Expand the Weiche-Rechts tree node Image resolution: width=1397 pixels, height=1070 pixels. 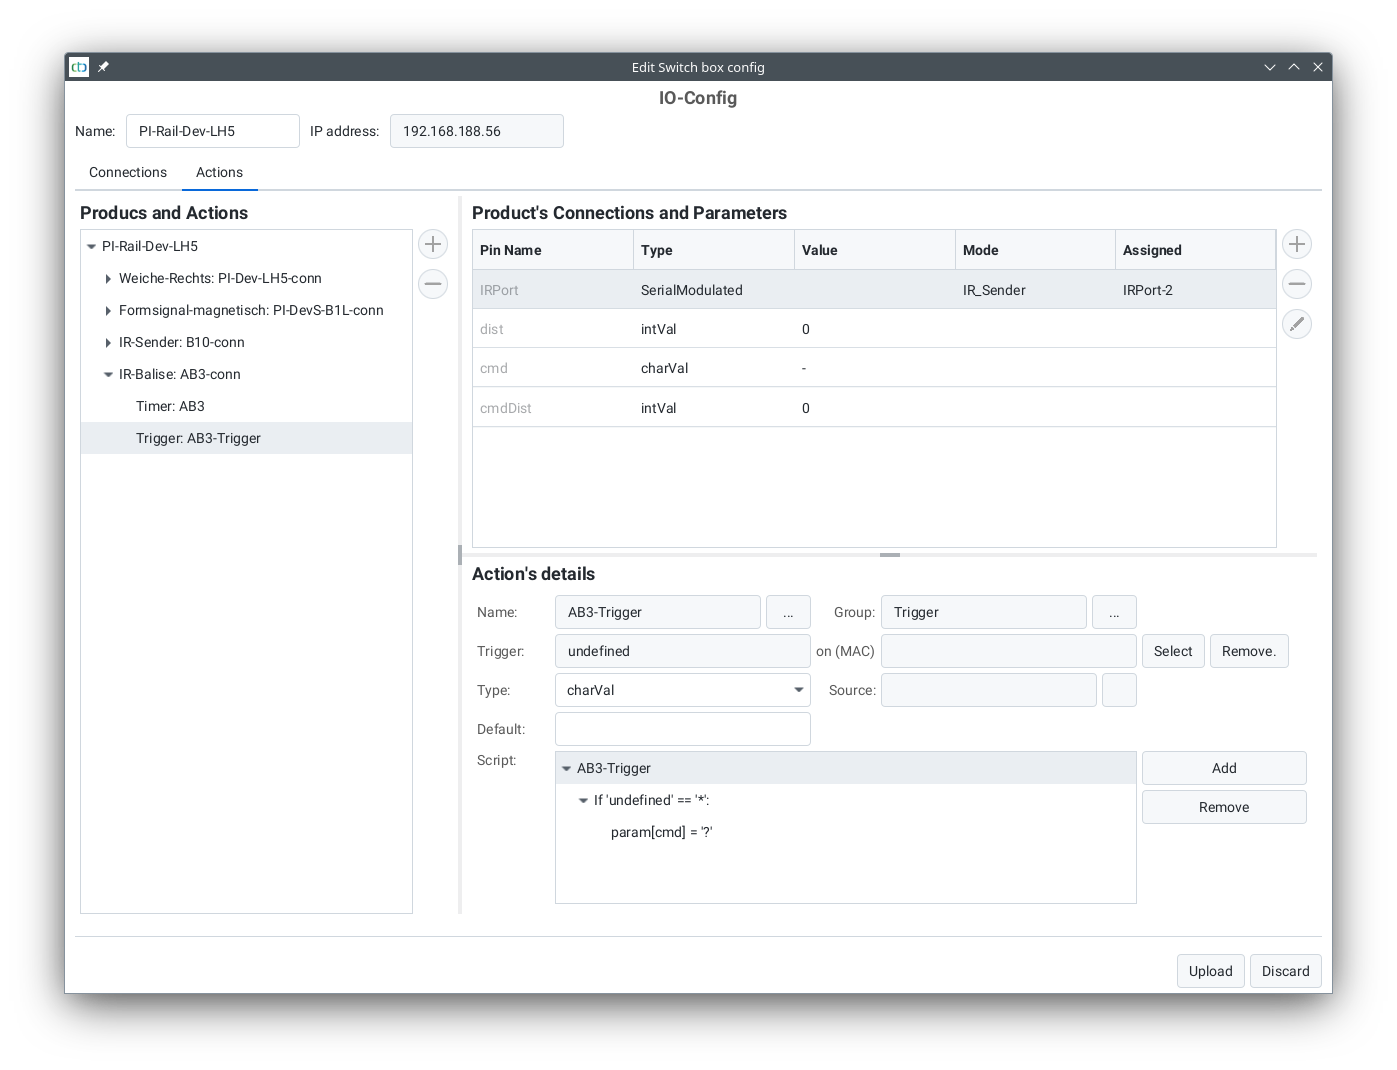(108, 279)
